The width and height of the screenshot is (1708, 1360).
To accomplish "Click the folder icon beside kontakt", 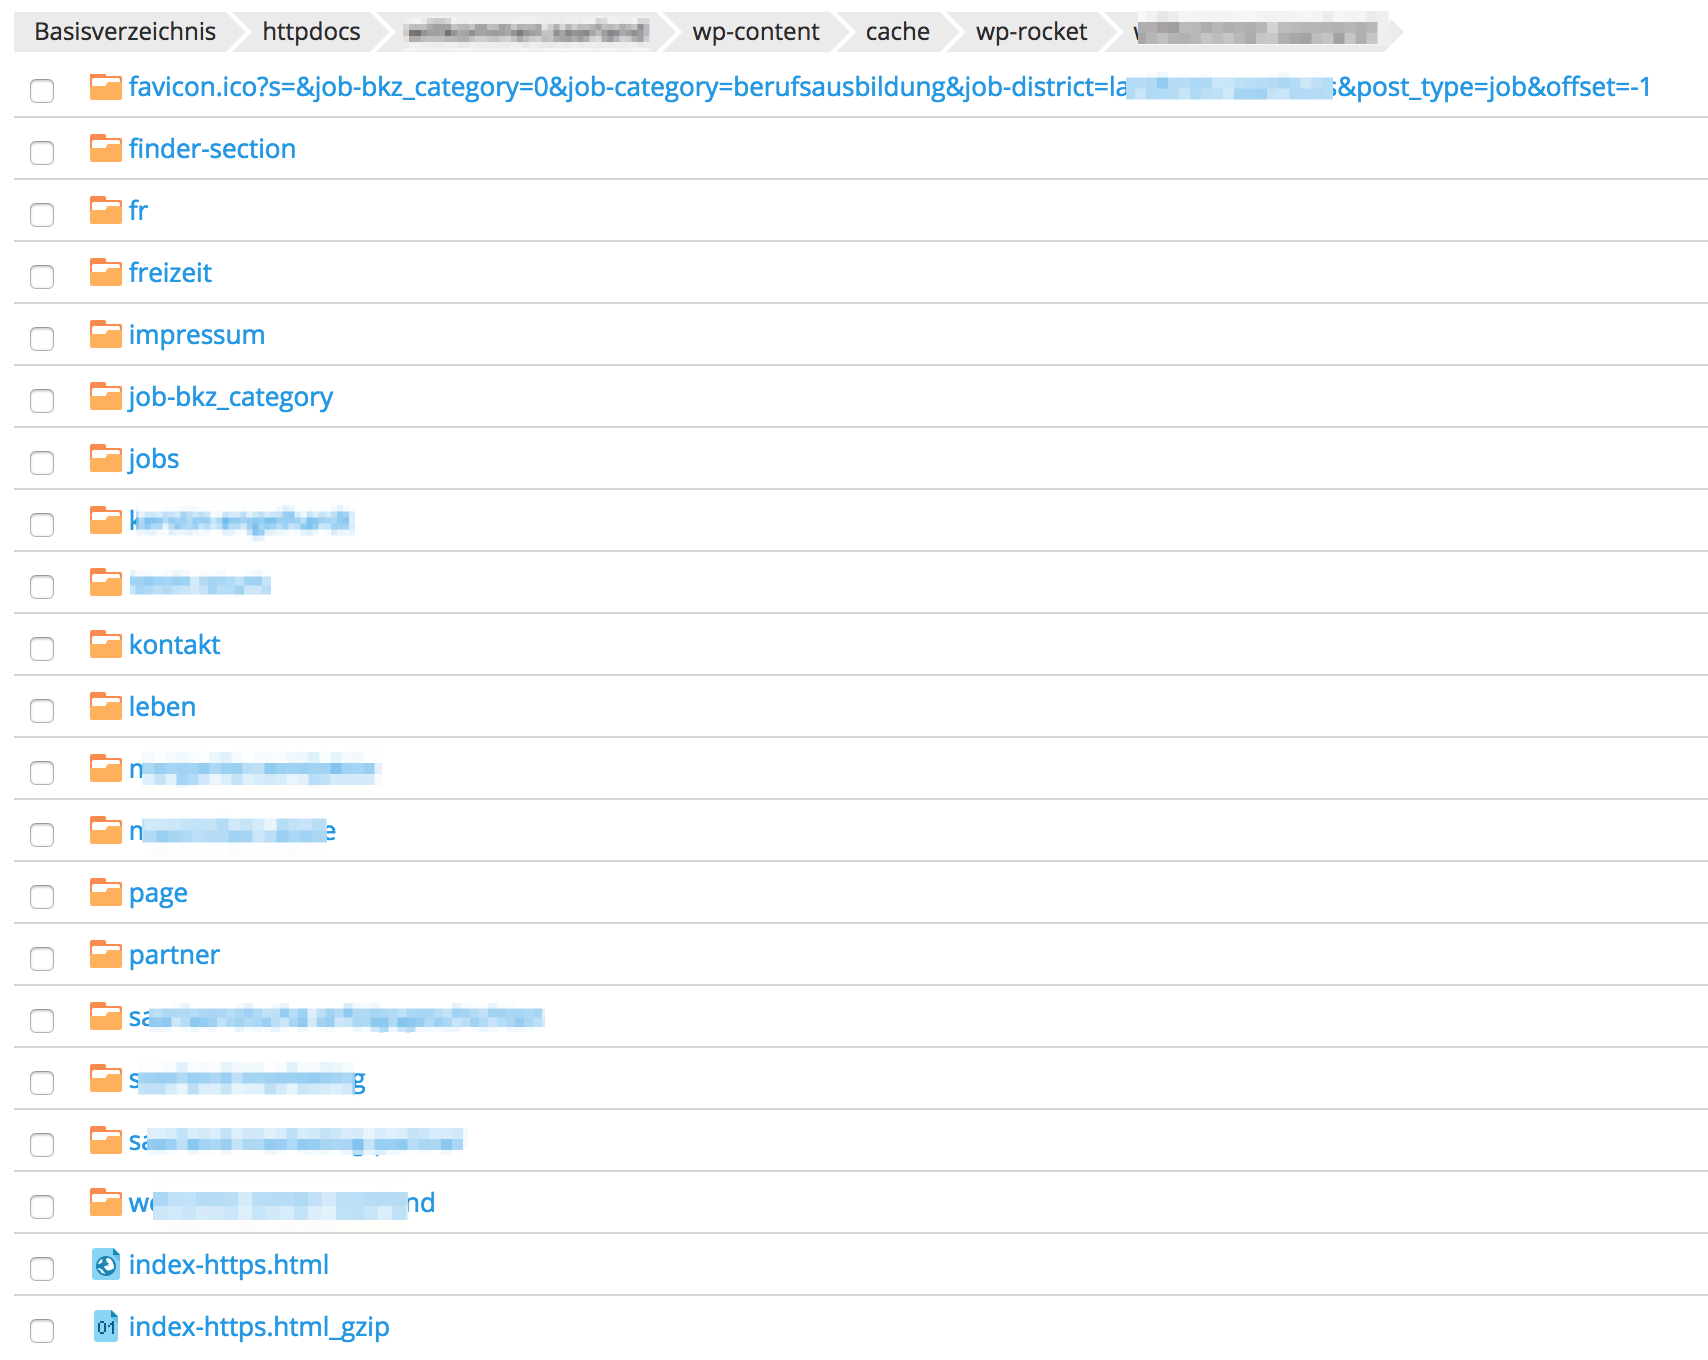I will 105,644.
